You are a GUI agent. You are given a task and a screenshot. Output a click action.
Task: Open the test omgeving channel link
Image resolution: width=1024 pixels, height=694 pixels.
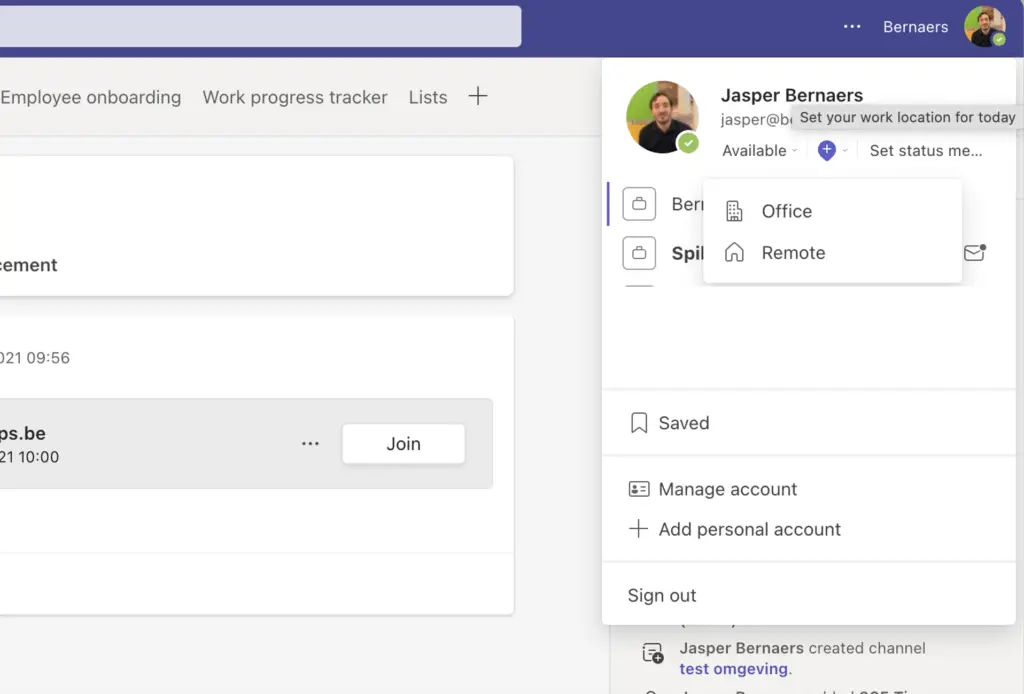pos(733,669)
